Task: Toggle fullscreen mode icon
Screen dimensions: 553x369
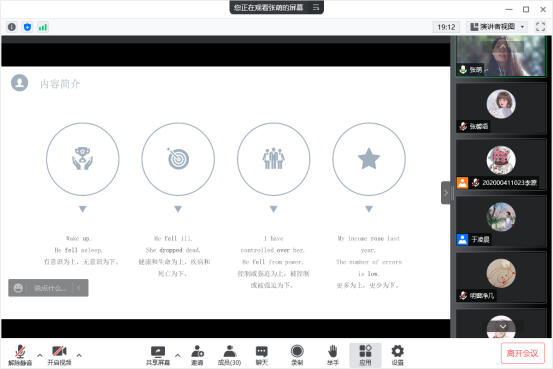Action: (540, 27)
